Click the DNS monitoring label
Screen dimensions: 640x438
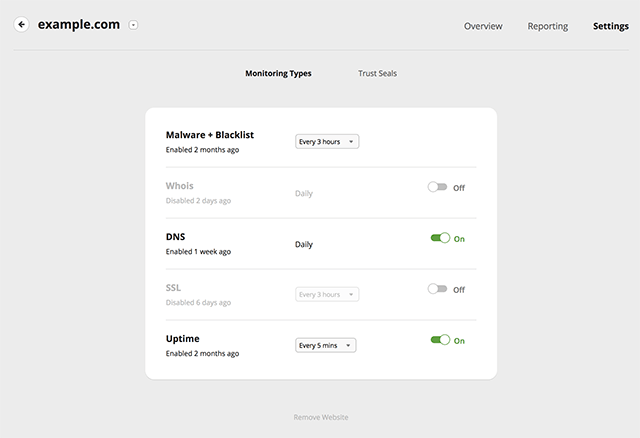[x=176, y=237]
